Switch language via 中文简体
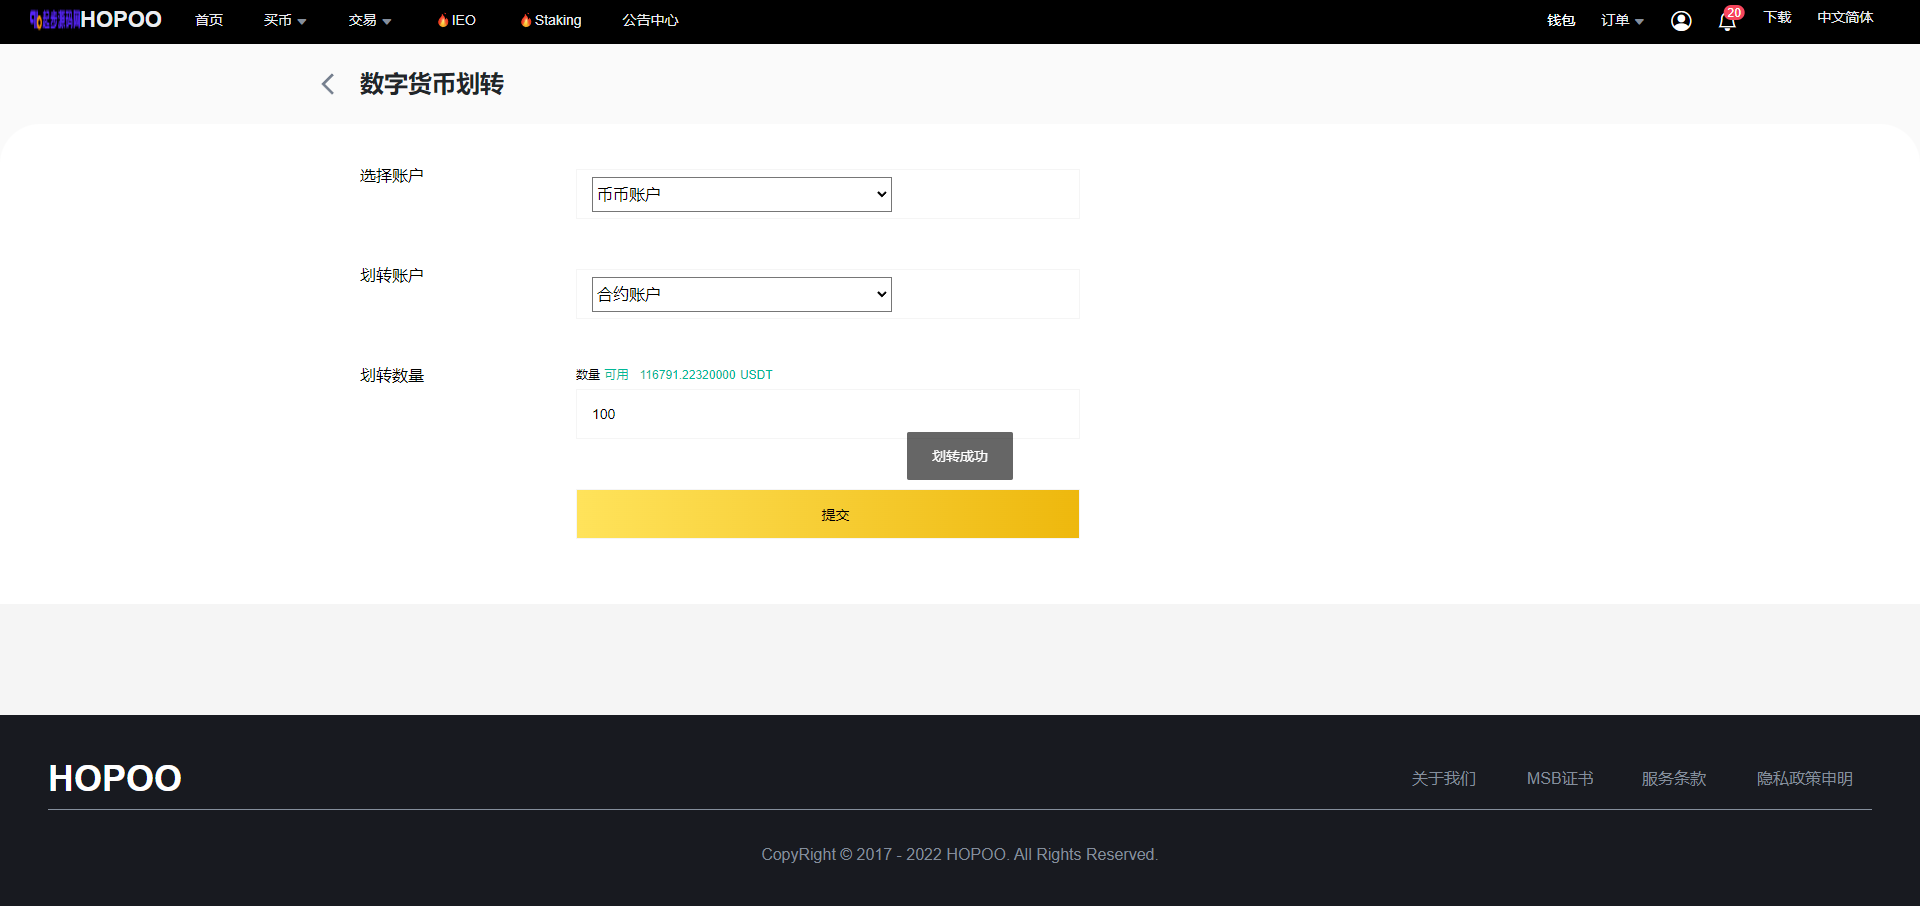Viewport: 1920px width, 906px height. point(1845,18)
